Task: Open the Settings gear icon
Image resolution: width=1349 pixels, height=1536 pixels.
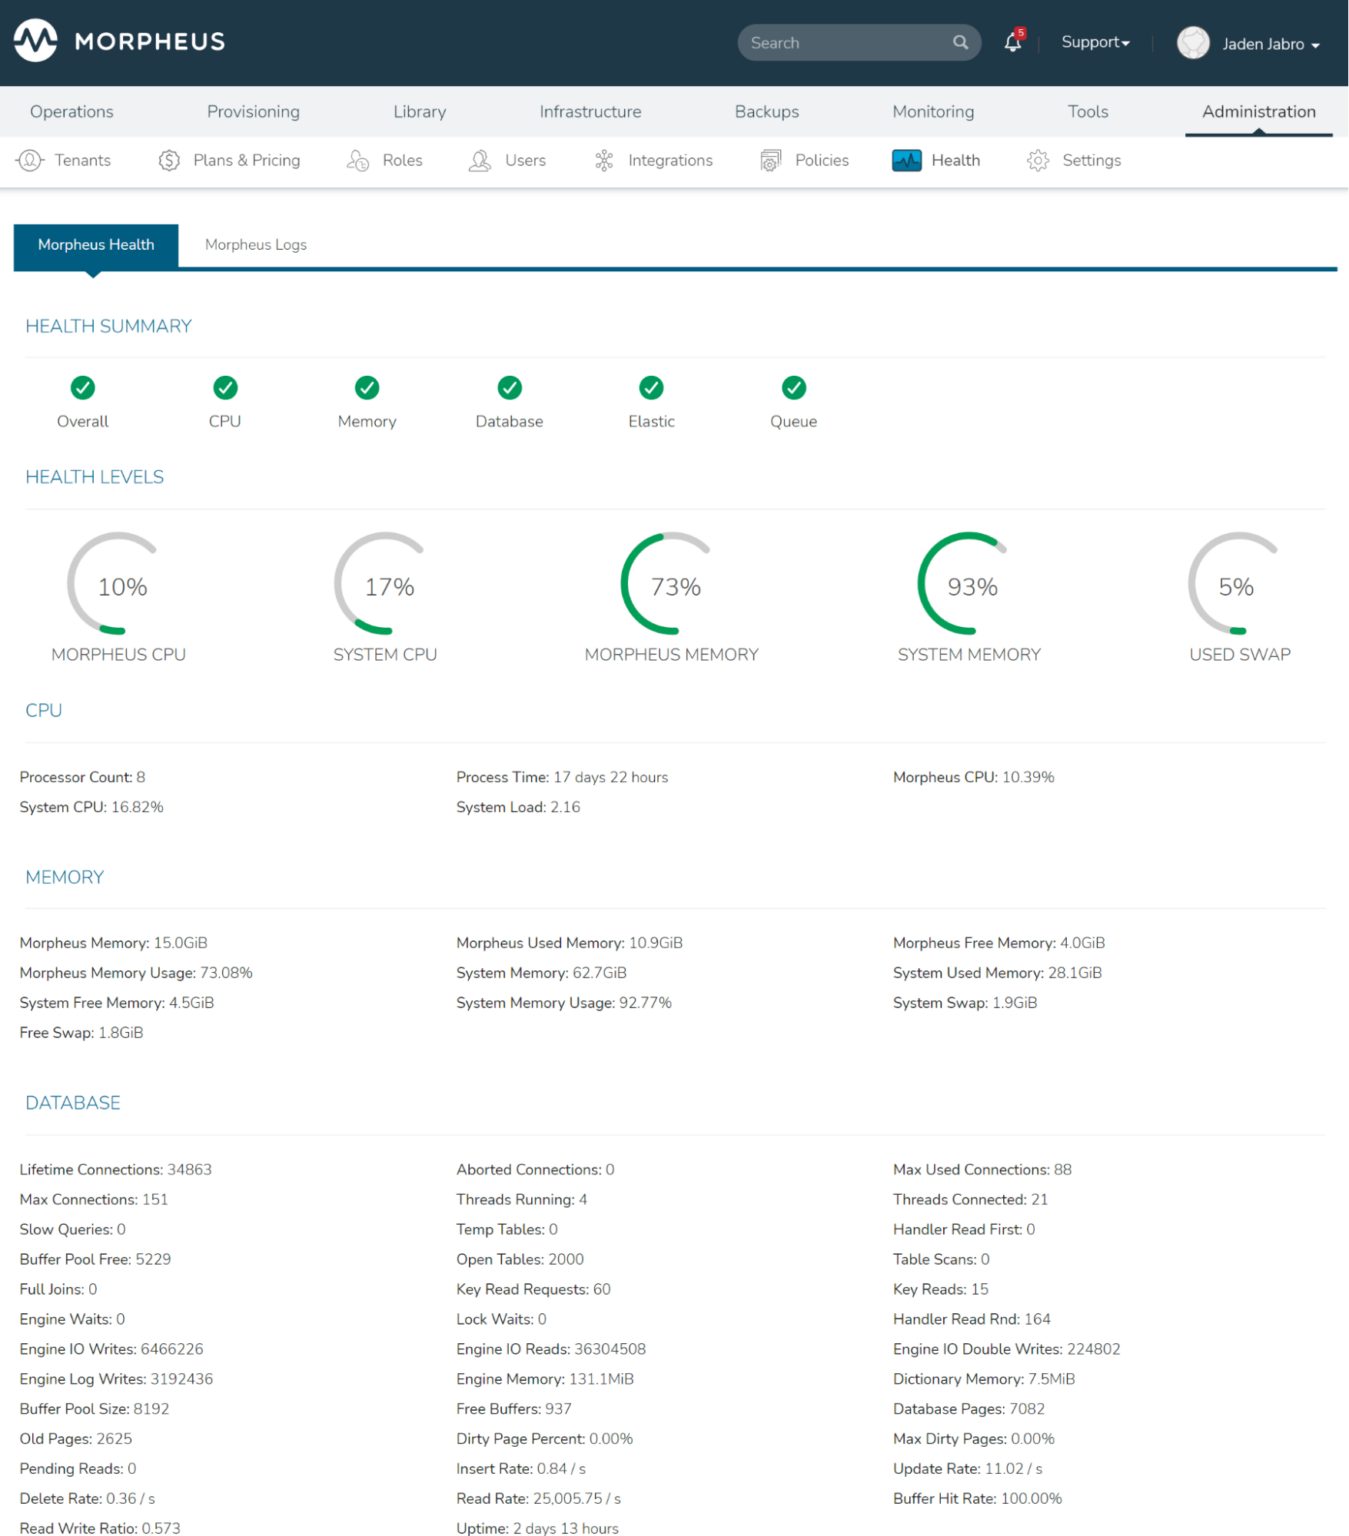Action: click(1037, 160)
